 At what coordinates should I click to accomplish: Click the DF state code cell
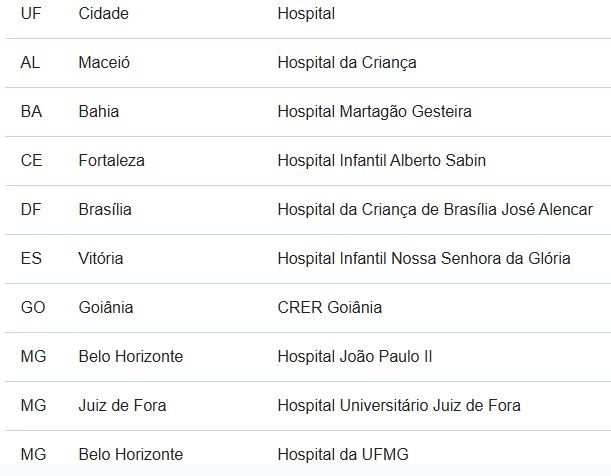pos(31,210)
